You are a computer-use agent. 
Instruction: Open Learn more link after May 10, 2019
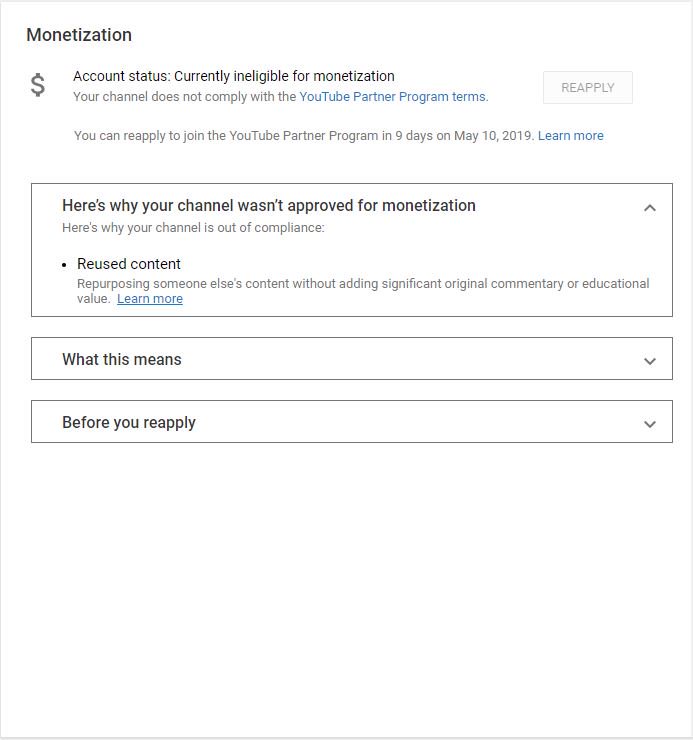point(571,136)
